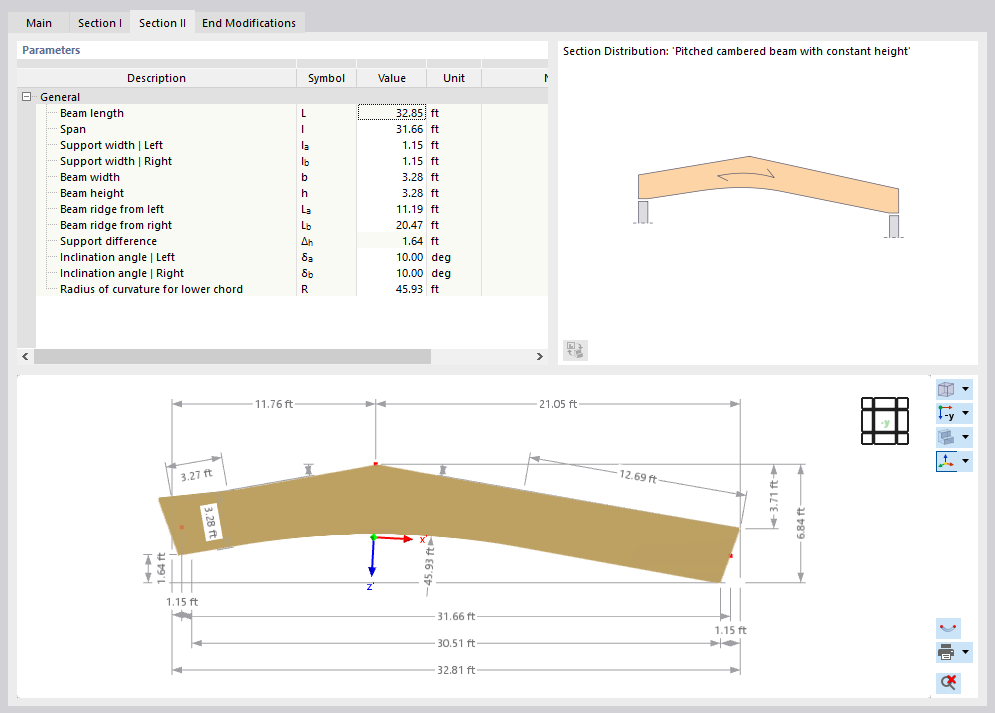Screen dimensions: 995x713
Task: Open the dropdown beside the isometric view button
Action: [964, 389]
